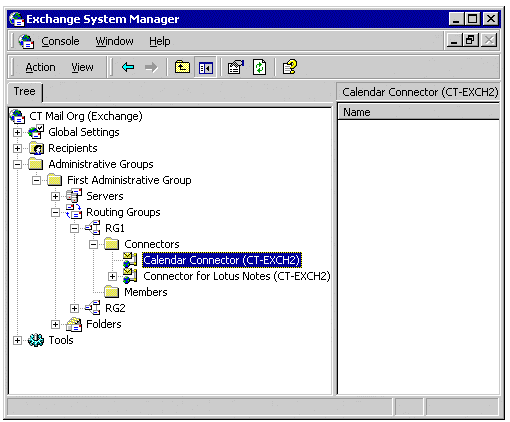Expand the Servers node
This screenshot has width=510, height=422.
coord(55,196)
